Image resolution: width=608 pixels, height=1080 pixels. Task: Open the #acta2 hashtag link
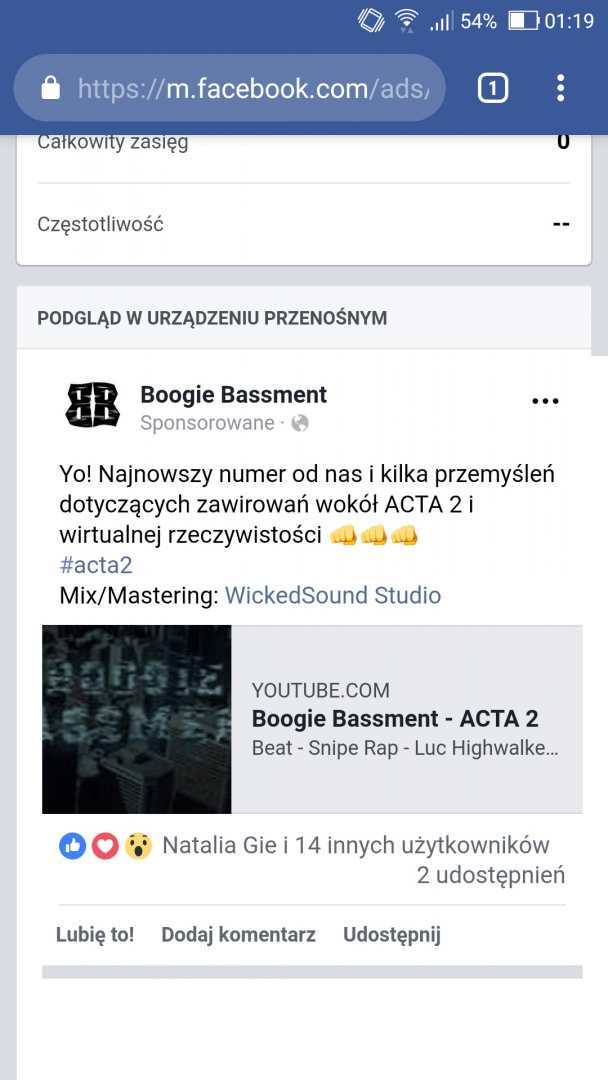(x=96, y=565)
